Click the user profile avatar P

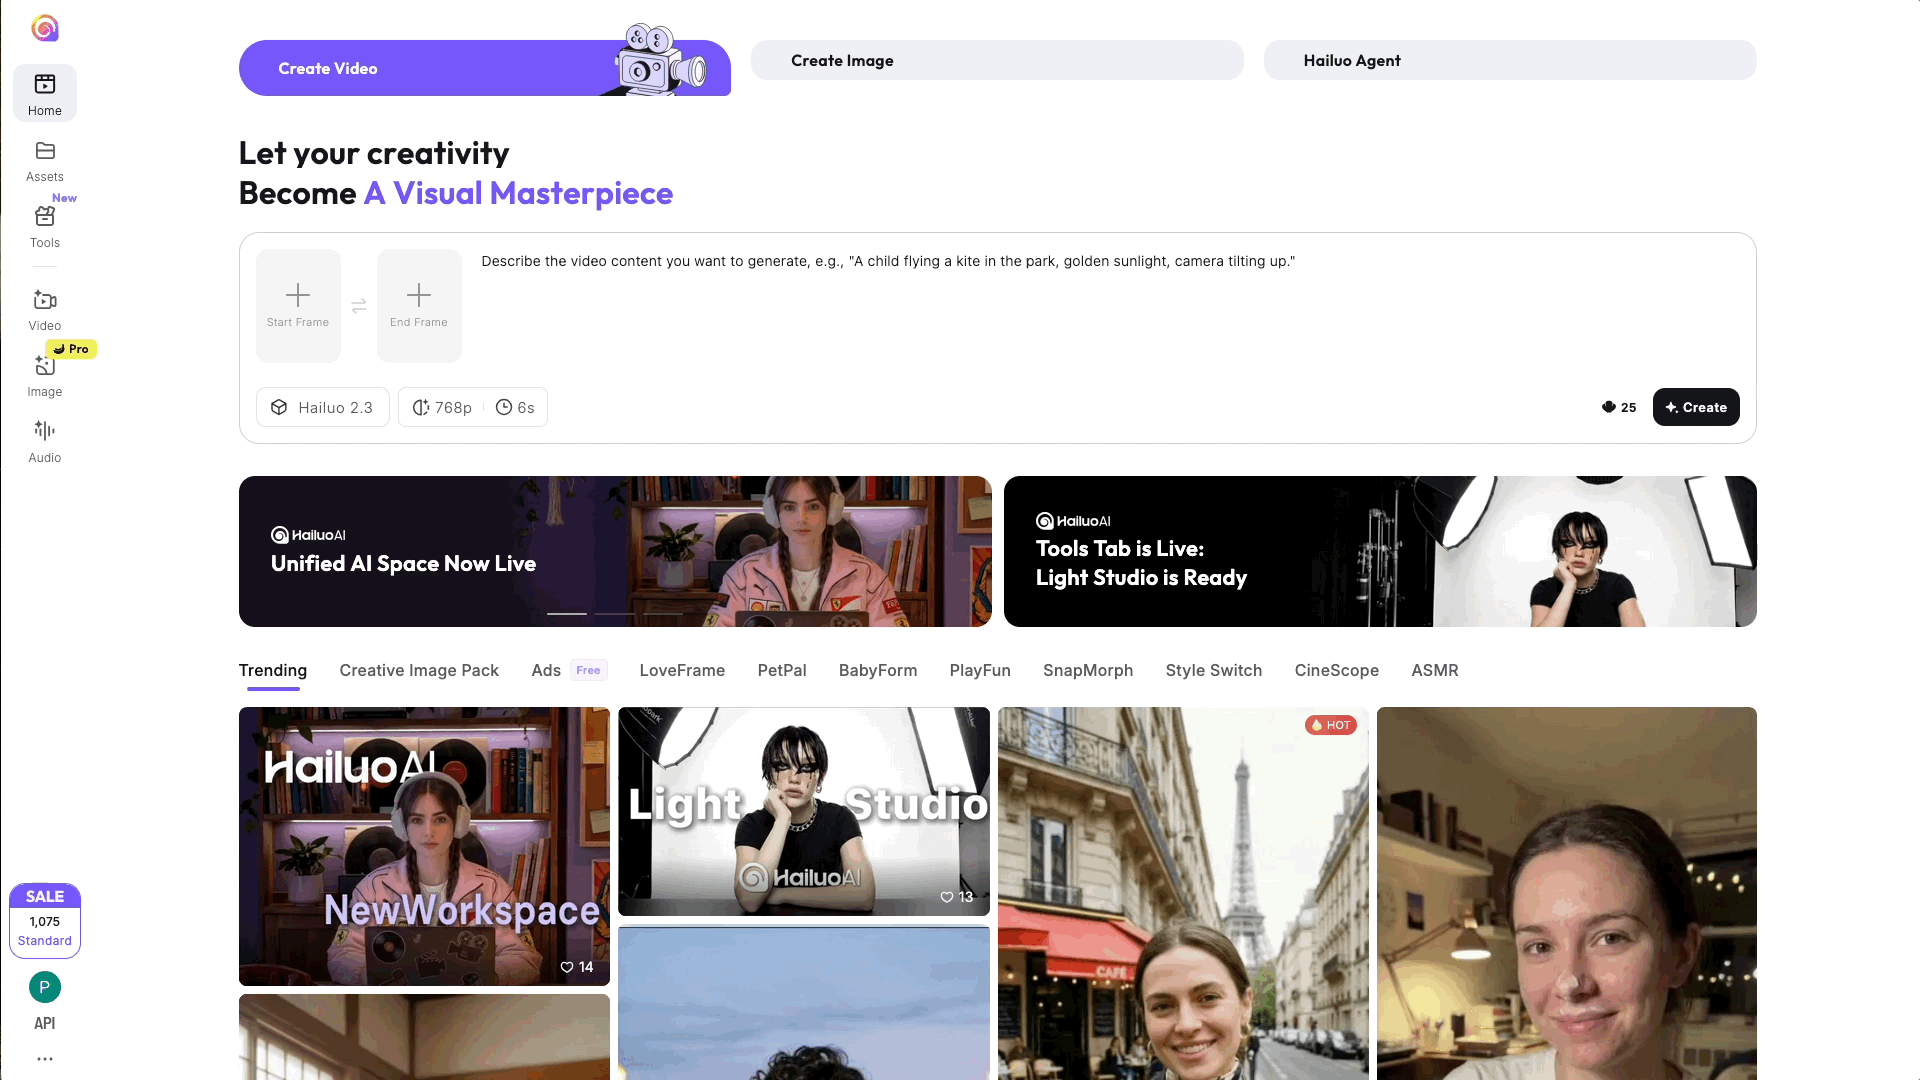[x=45, y=987]
